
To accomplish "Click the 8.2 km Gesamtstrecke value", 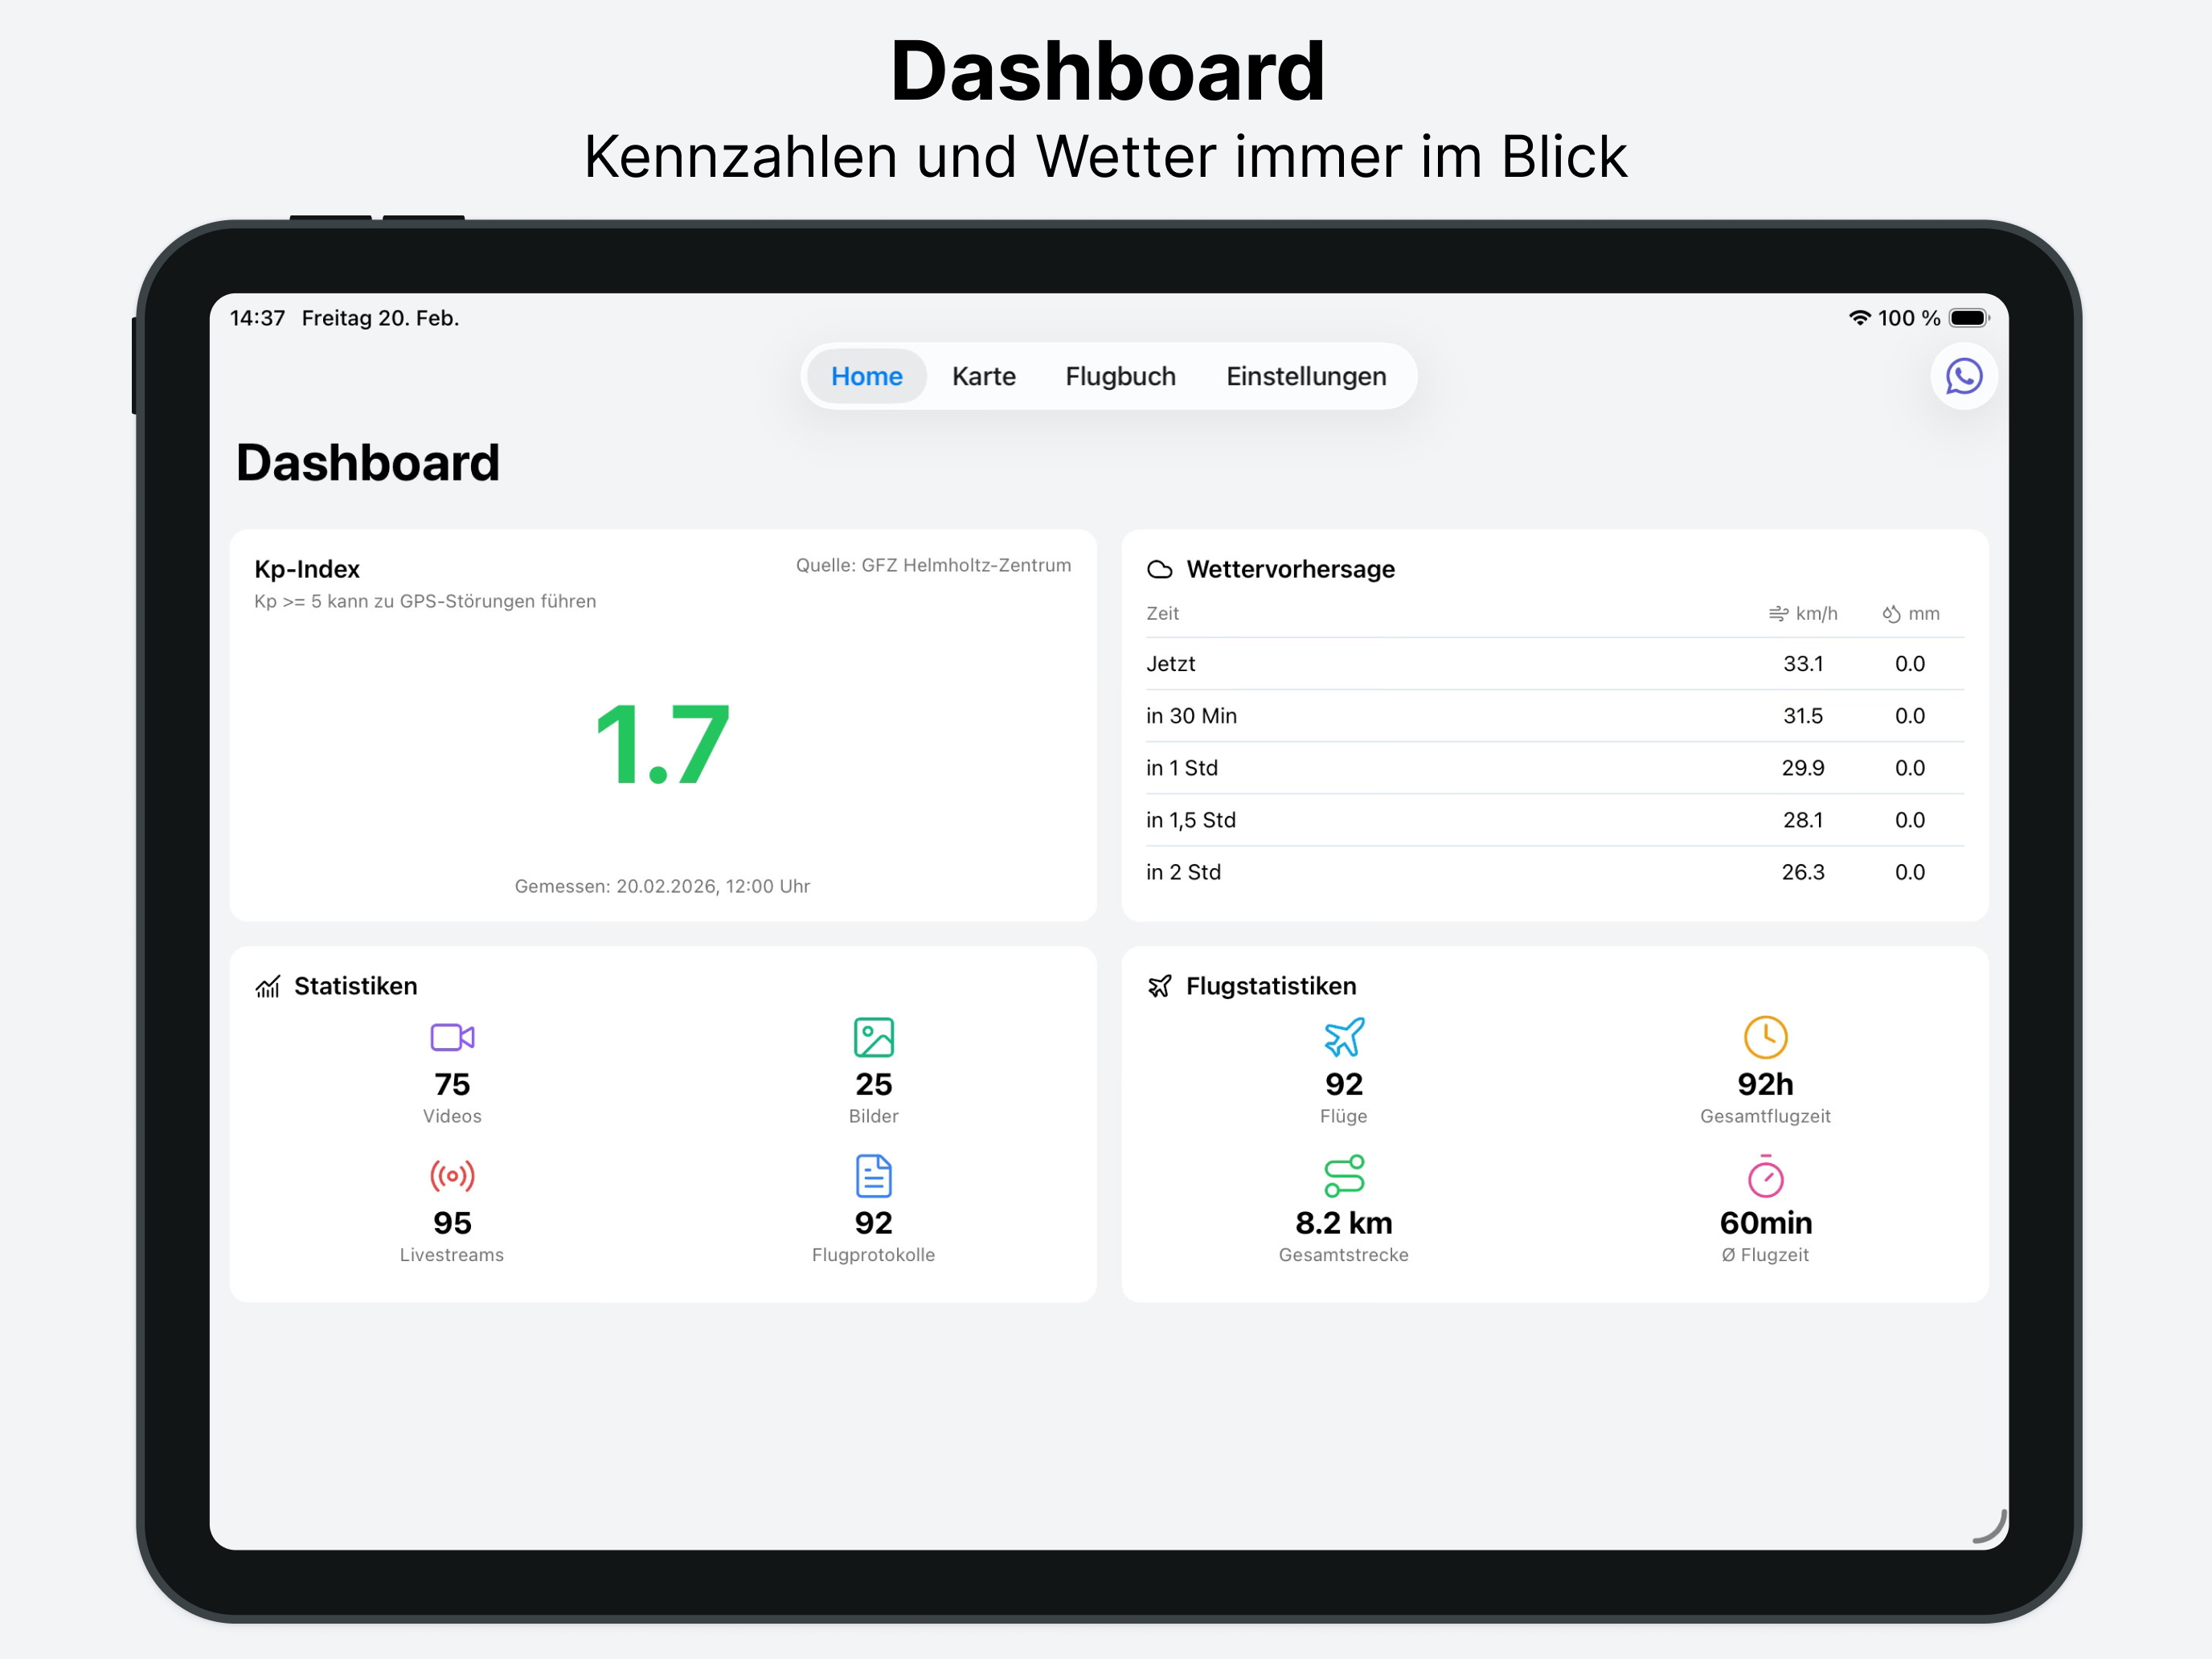I will click(1343, 1223).
